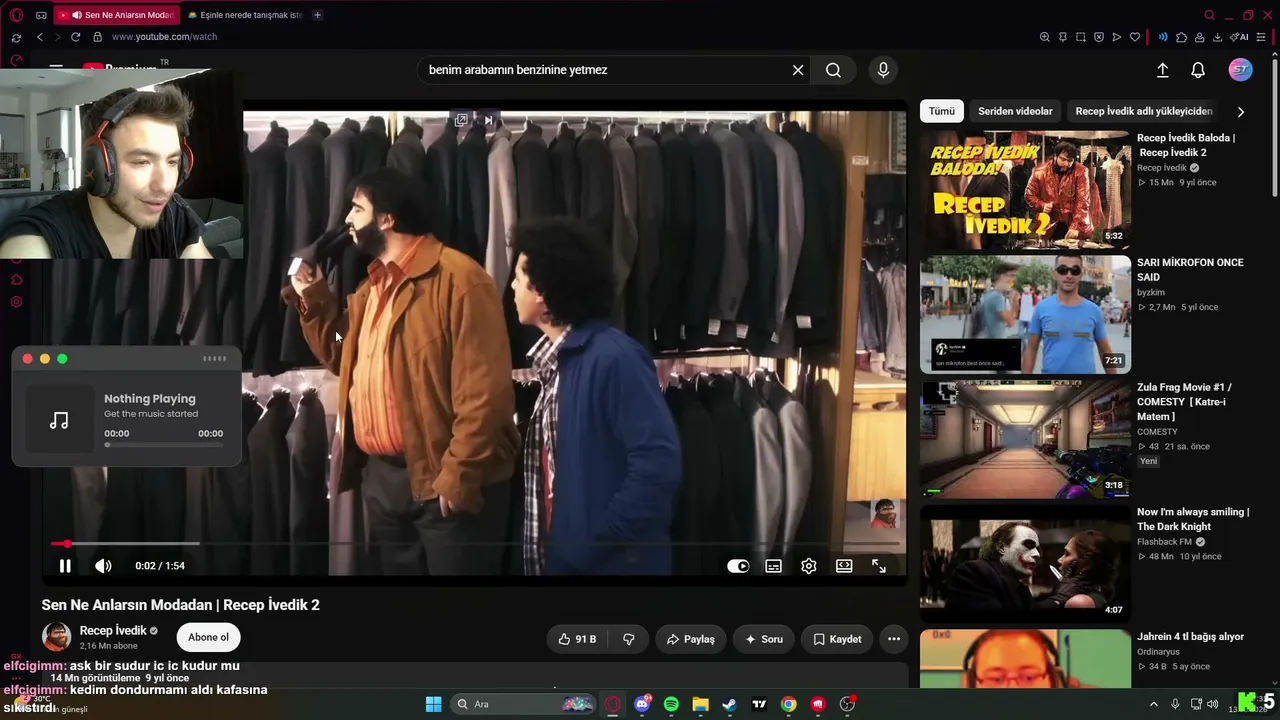Open the Windows Start menu
The image size is (1280, 720).
tap(433, 704)
